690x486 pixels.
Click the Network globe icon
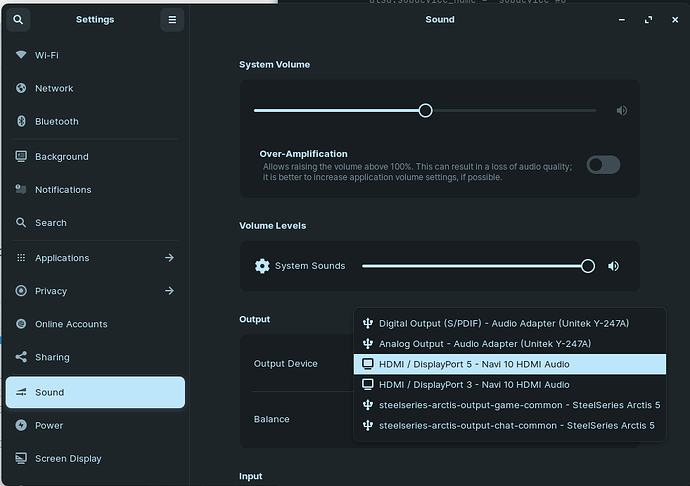tap(21, 88)
